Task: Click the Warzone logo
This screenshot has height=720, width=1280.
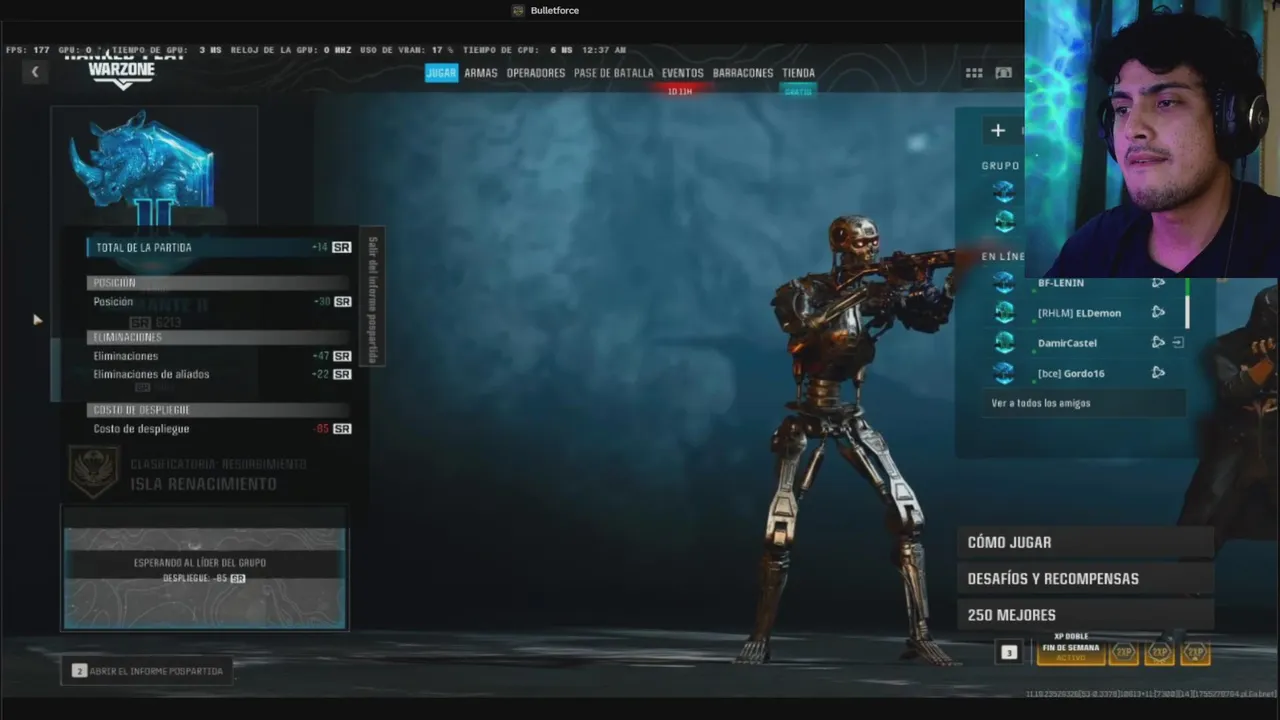Action: click(123, 72)
